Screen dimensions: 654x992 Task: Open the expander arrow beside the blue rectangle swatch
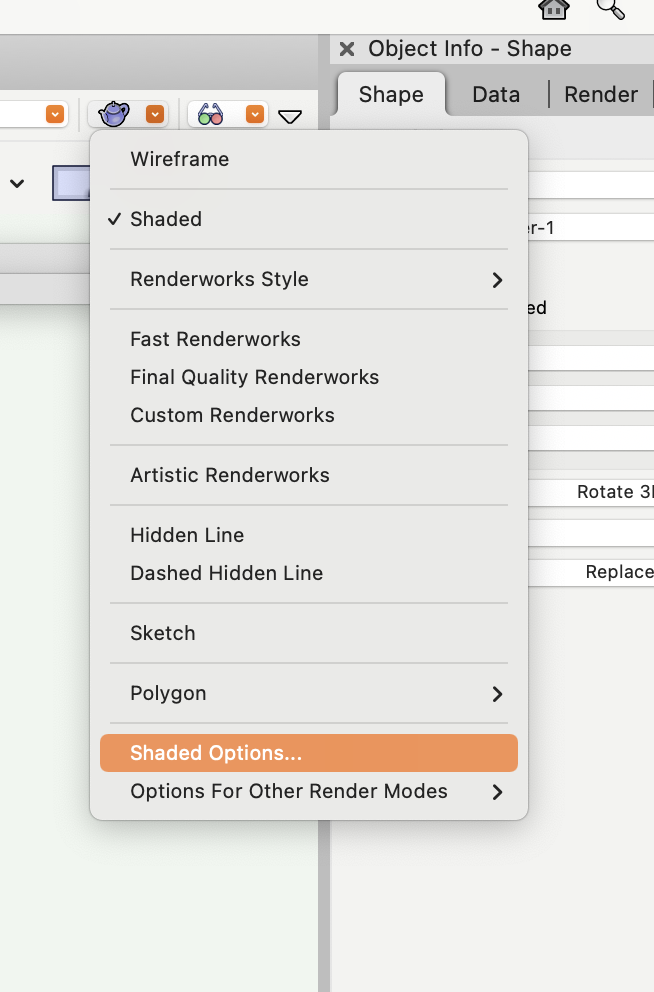click(x=17, y=183)
